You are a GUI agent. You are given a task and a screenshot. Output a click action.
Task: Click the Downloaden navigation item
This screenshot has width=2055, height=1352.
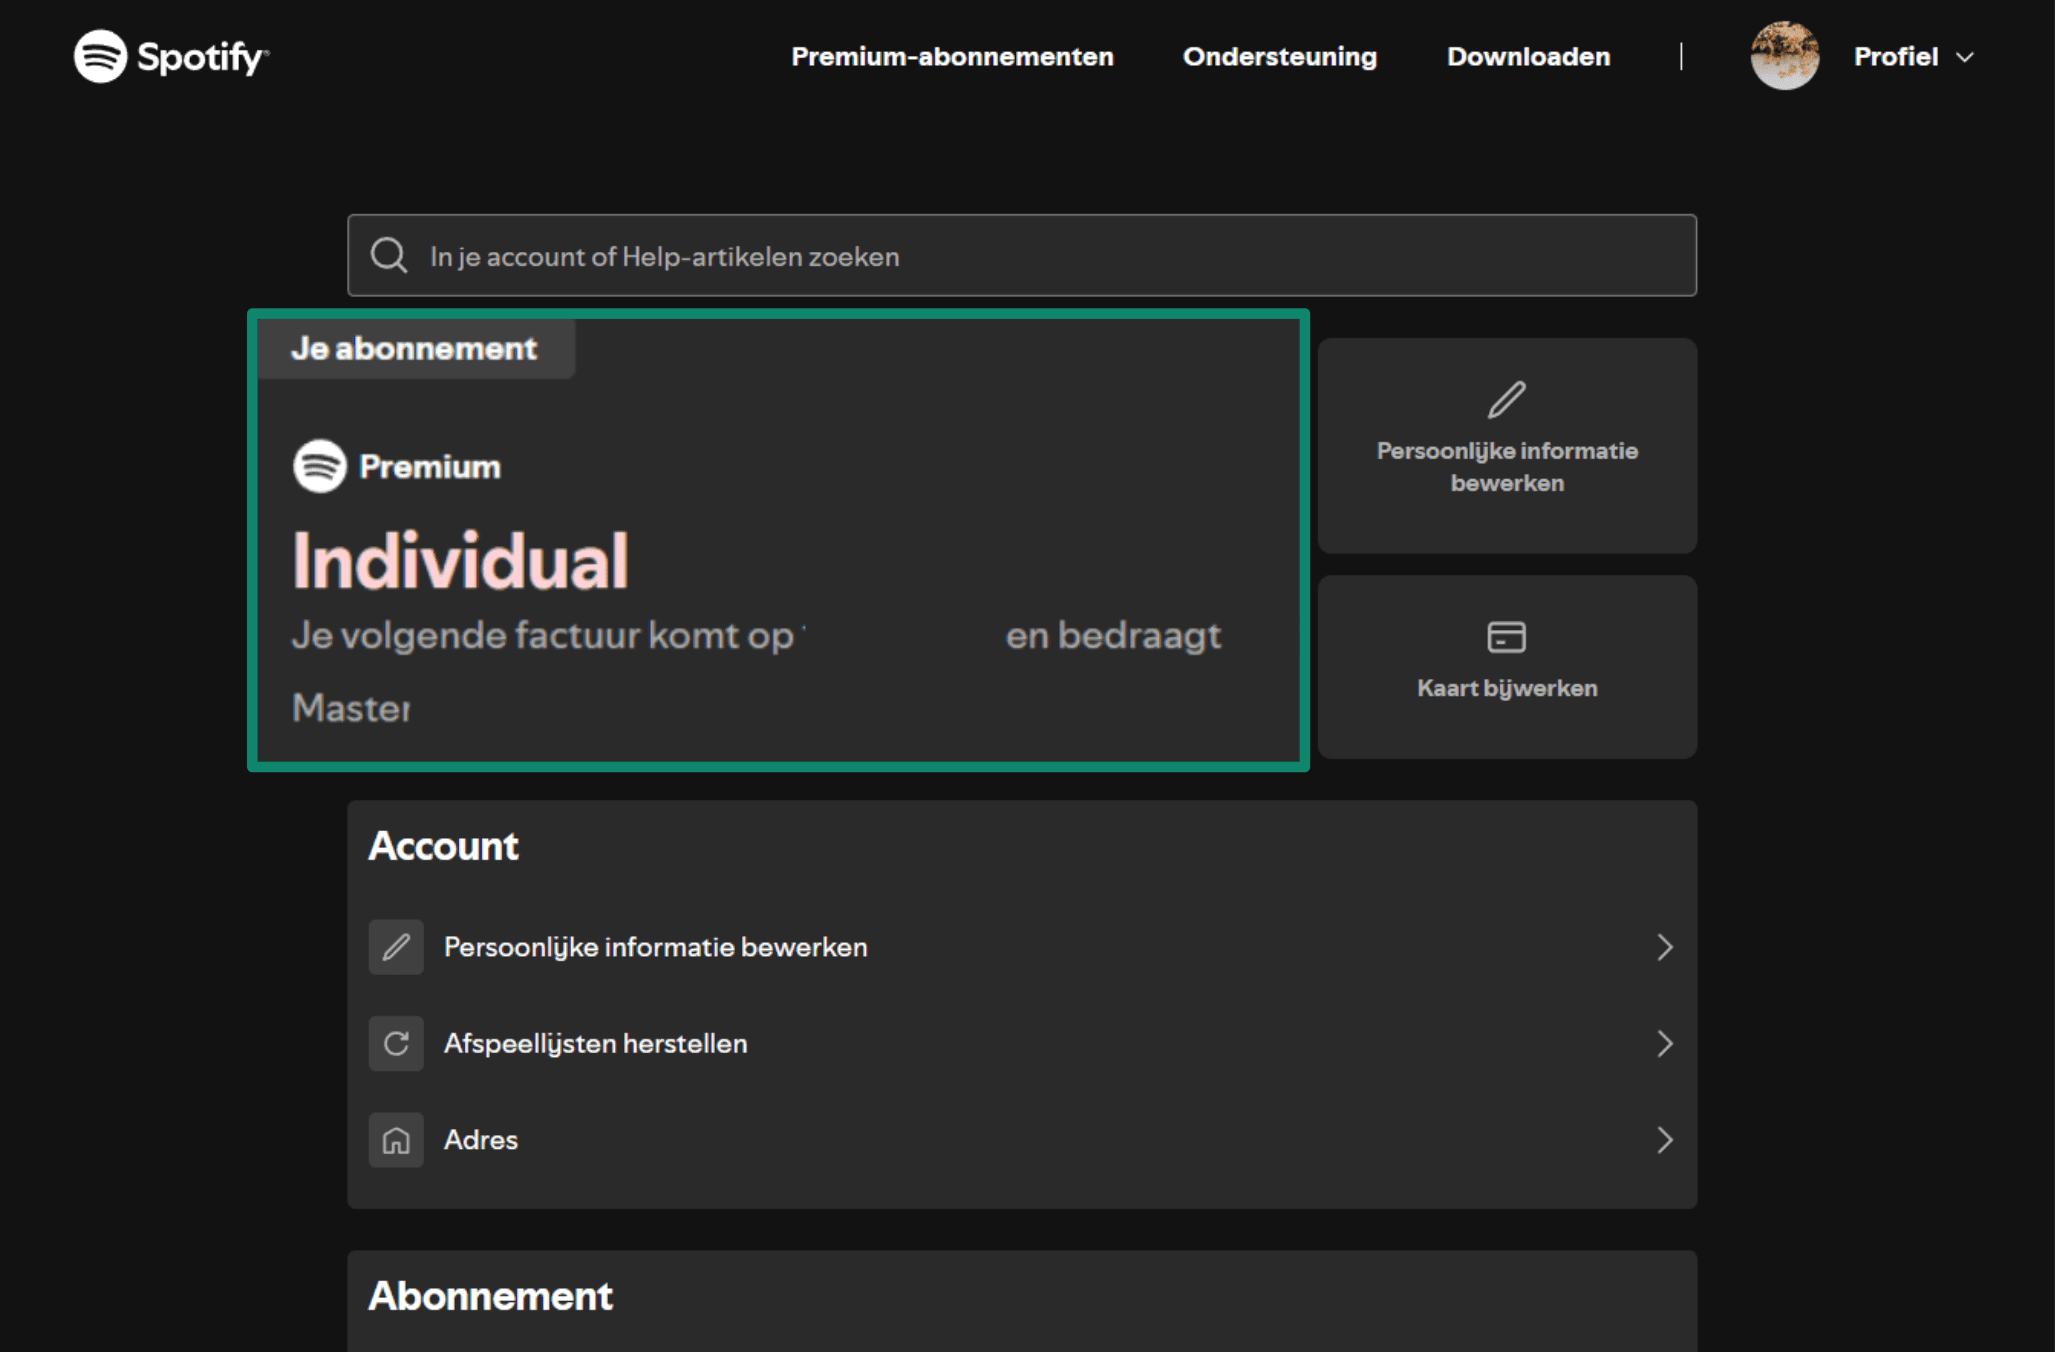coord(1527,56)
